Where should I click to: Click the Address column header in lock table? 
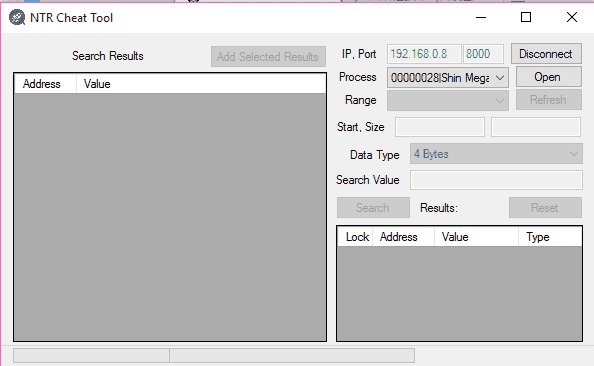403,237
